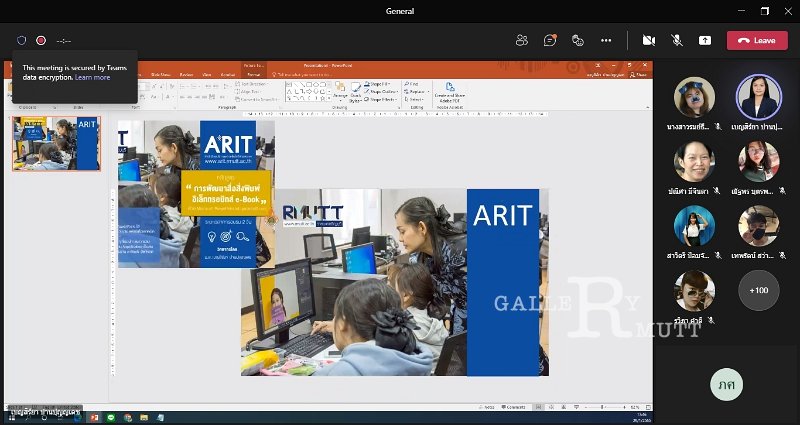Open the Select dropdown in PowerPoint ribbon
This screenshot has height=425, width=800.
click(x=416, y=99)
